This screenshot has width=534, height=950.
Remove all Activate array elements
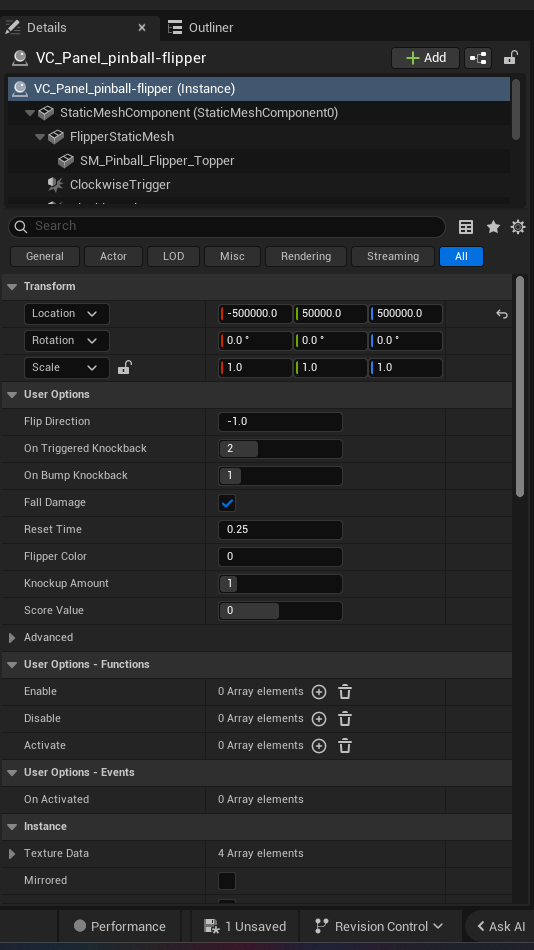[x=345, y=746]
